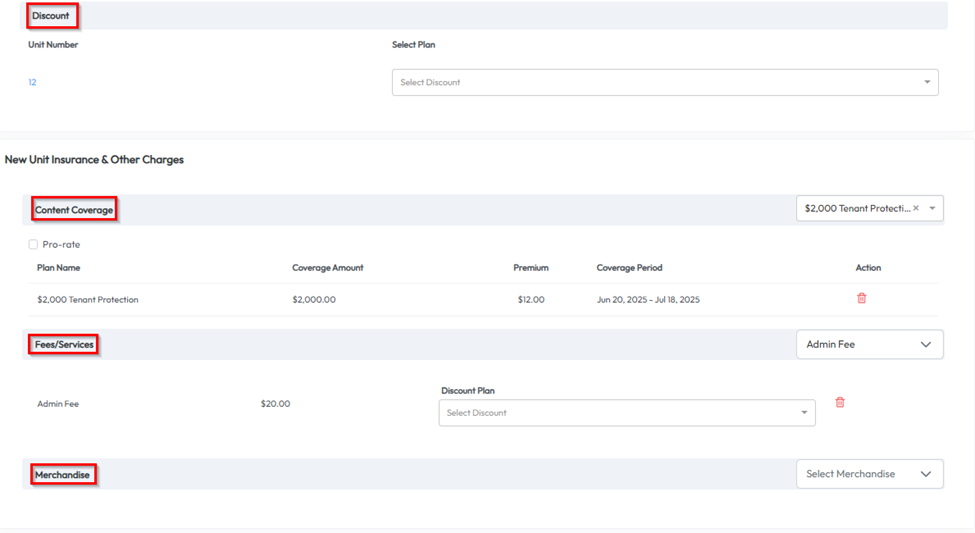Open unit number 12 link
Viewport: 975px width, 533px height.
(x=32, y=82)
